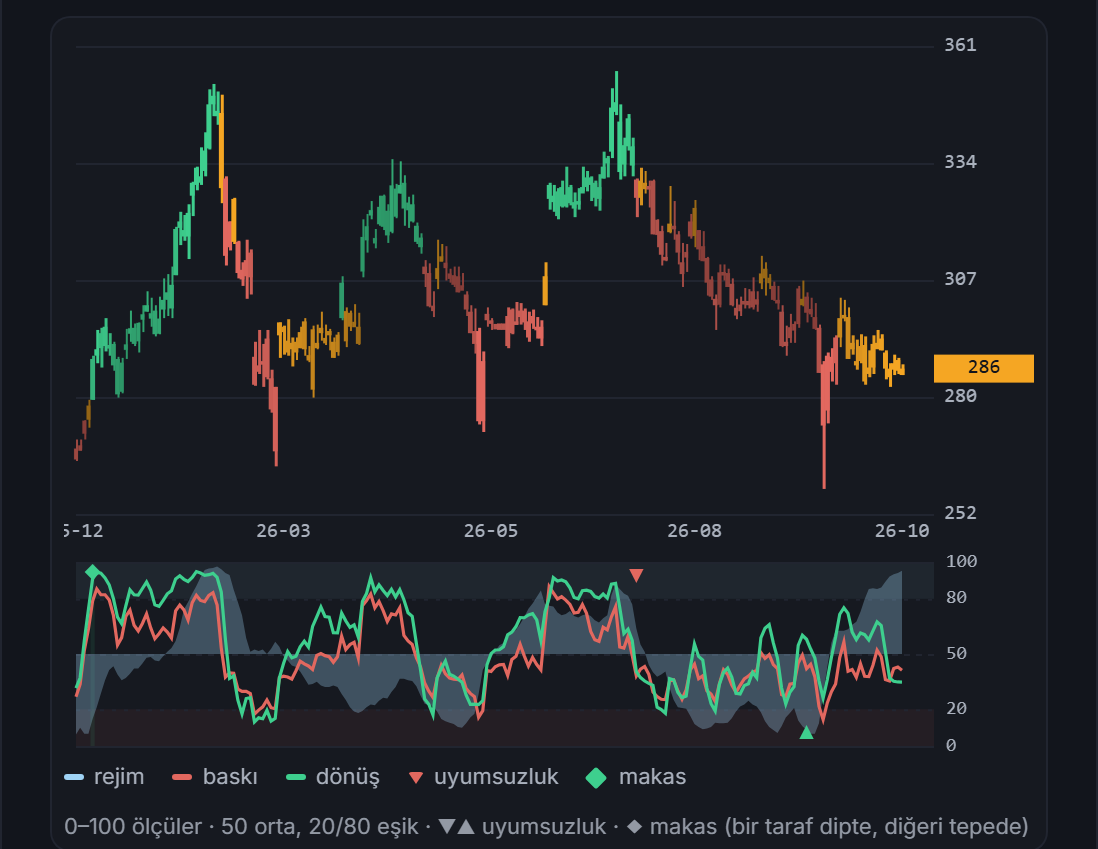
Task: Click the green up-triangle divergence marker in oscillator
Action: [807, 733]
